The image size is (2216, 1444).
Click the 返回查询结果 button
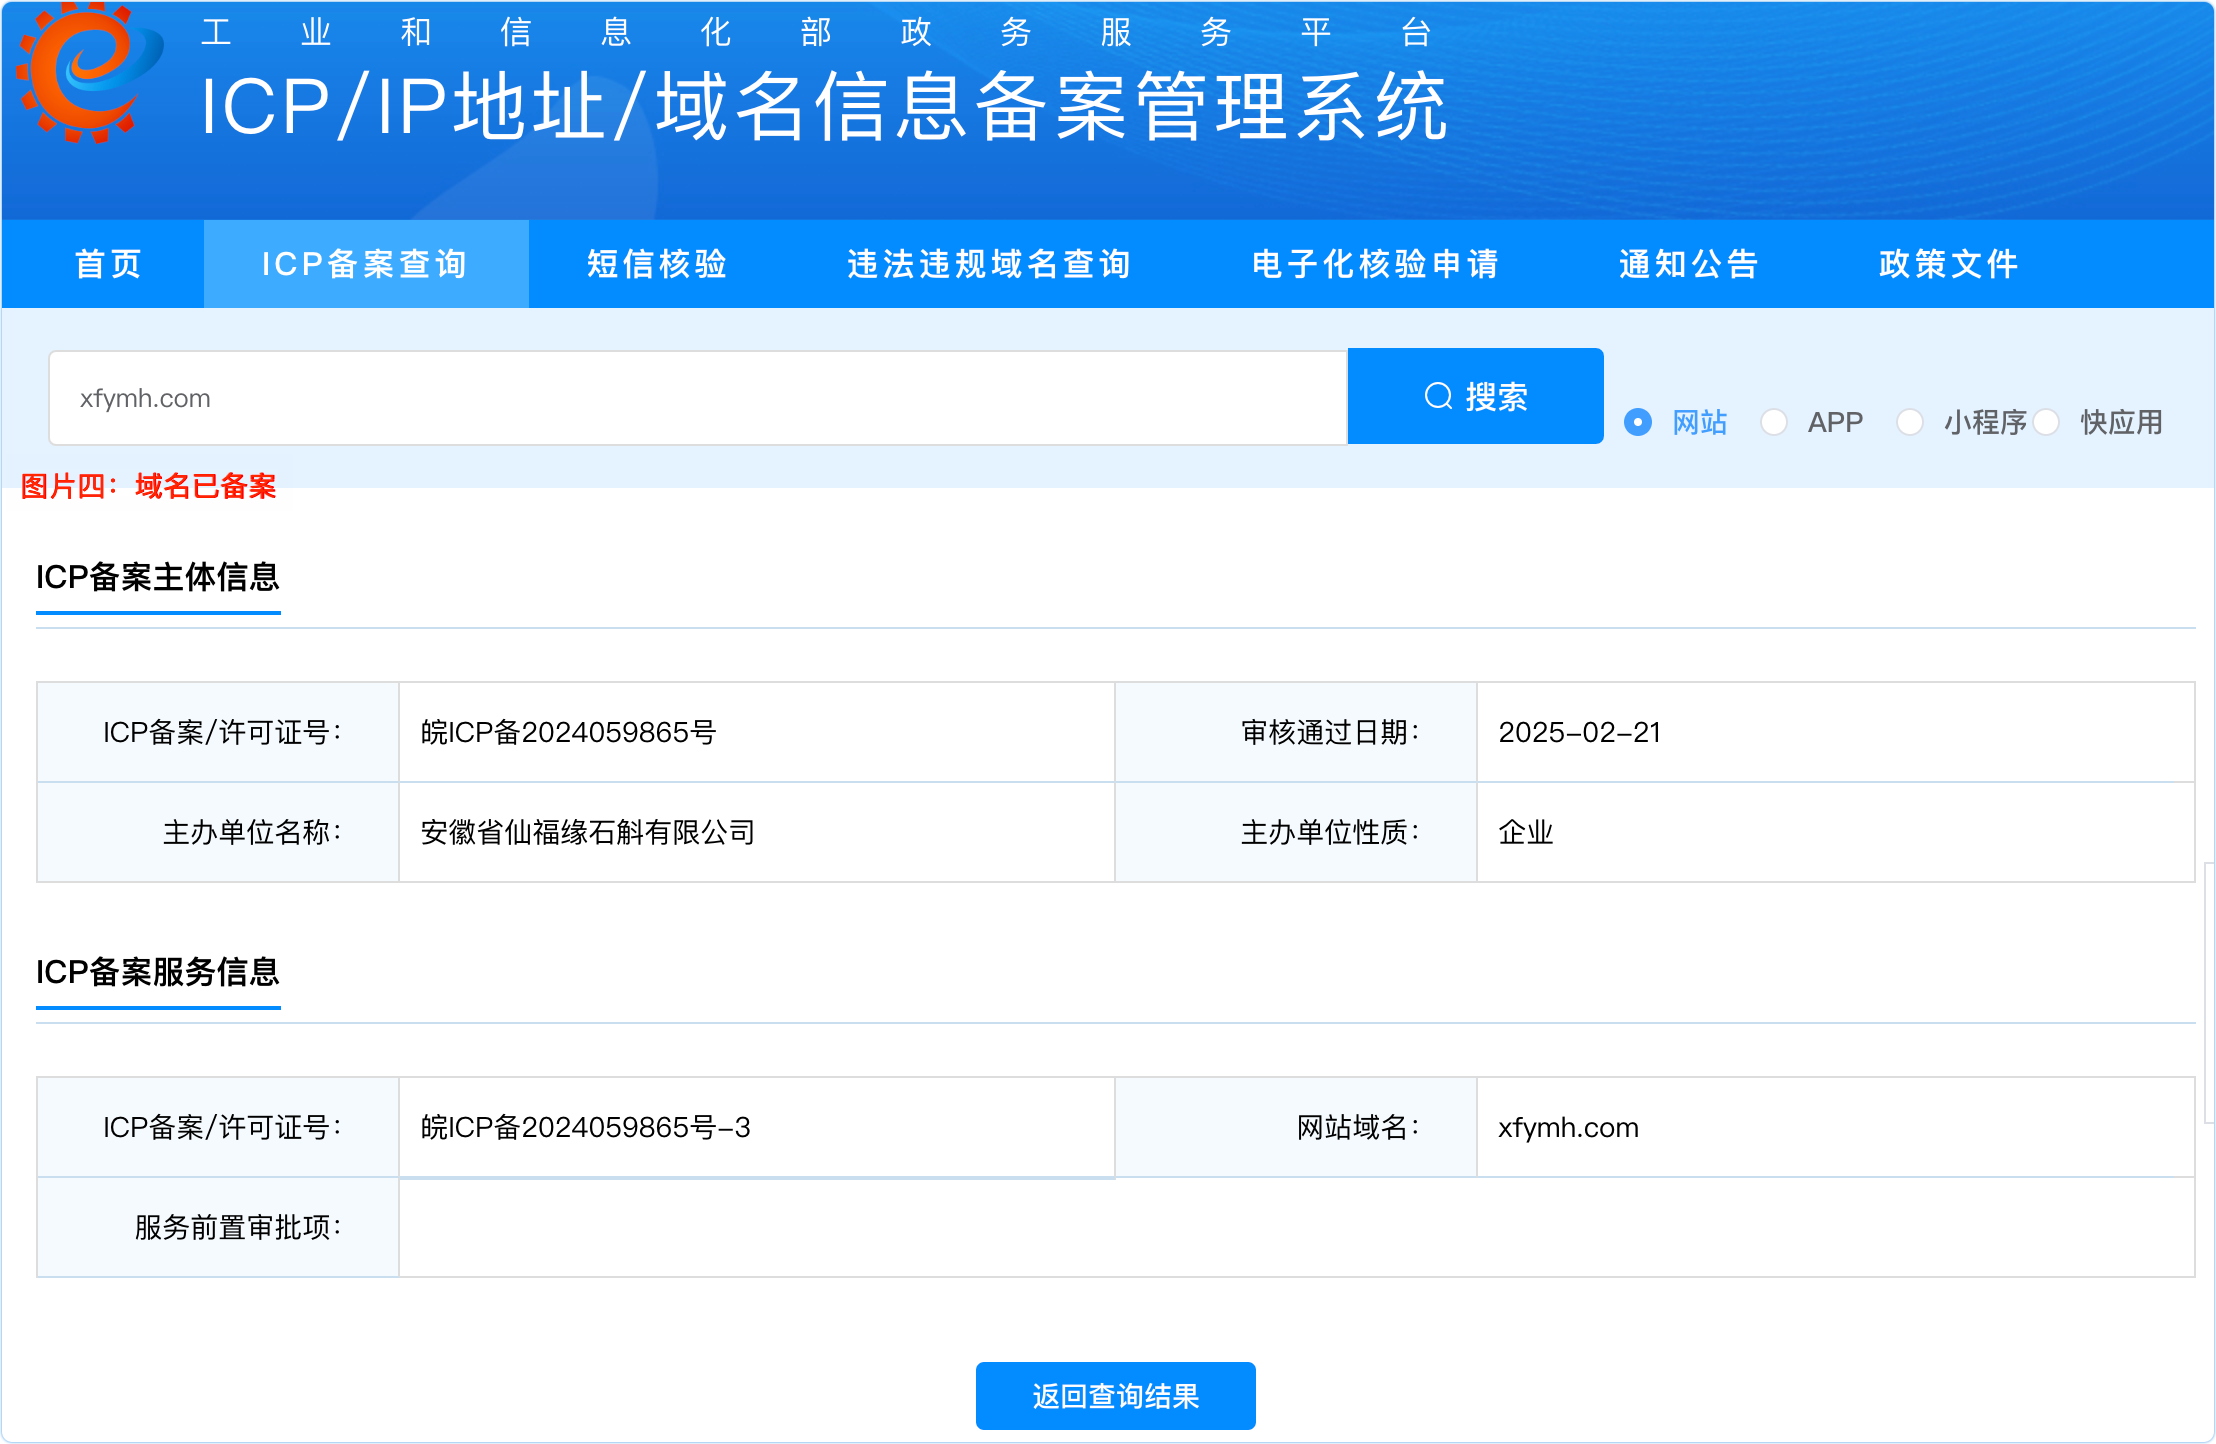point(1115,1396)
